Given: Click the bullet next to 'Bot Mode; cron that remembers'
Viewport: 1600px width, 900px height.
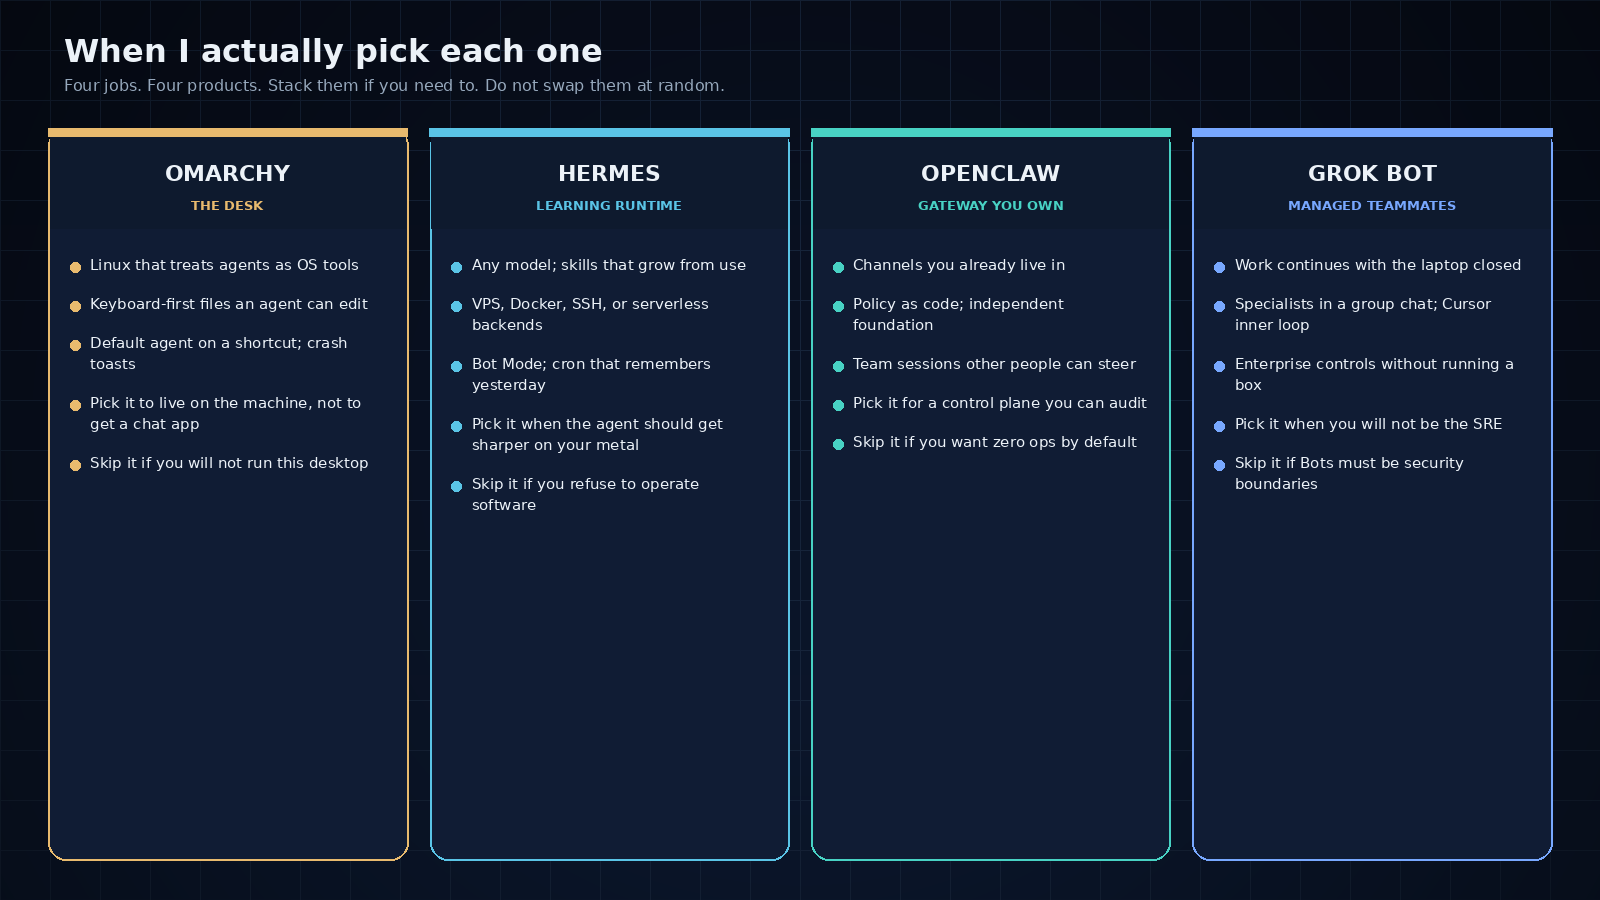Looking at the screenshot, I should click(x=456, y=366).
